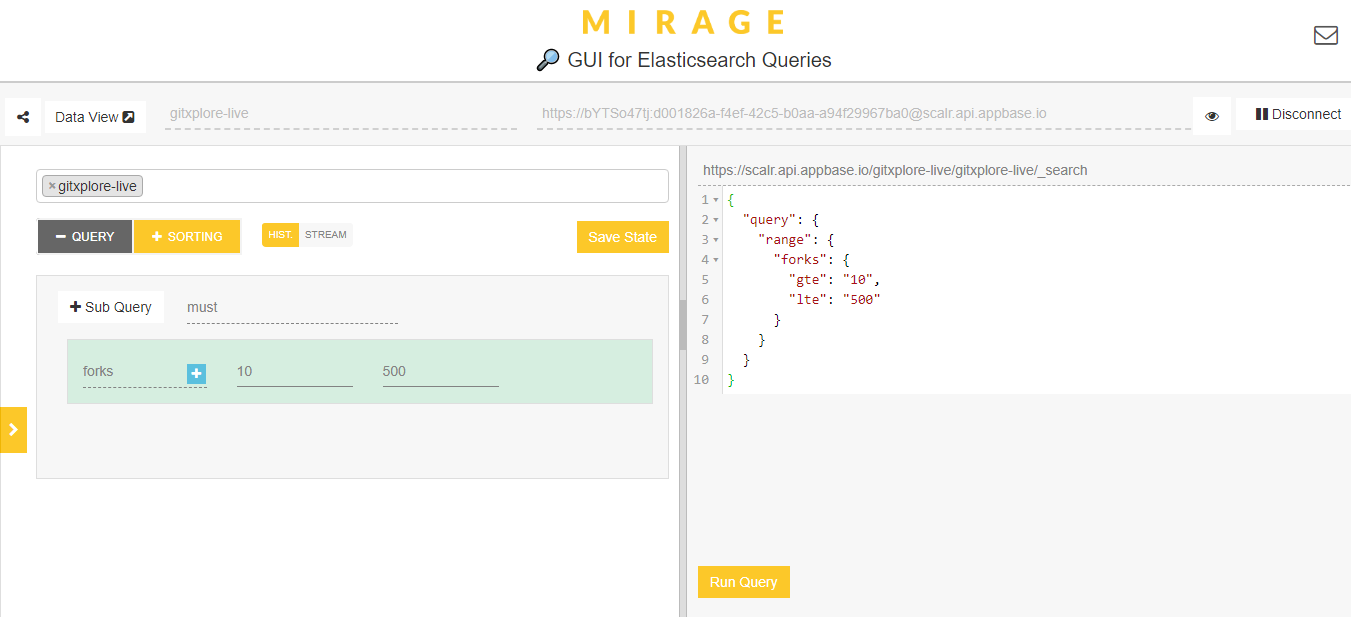Click the blue plus icon beside forks

tap(196, 373)
